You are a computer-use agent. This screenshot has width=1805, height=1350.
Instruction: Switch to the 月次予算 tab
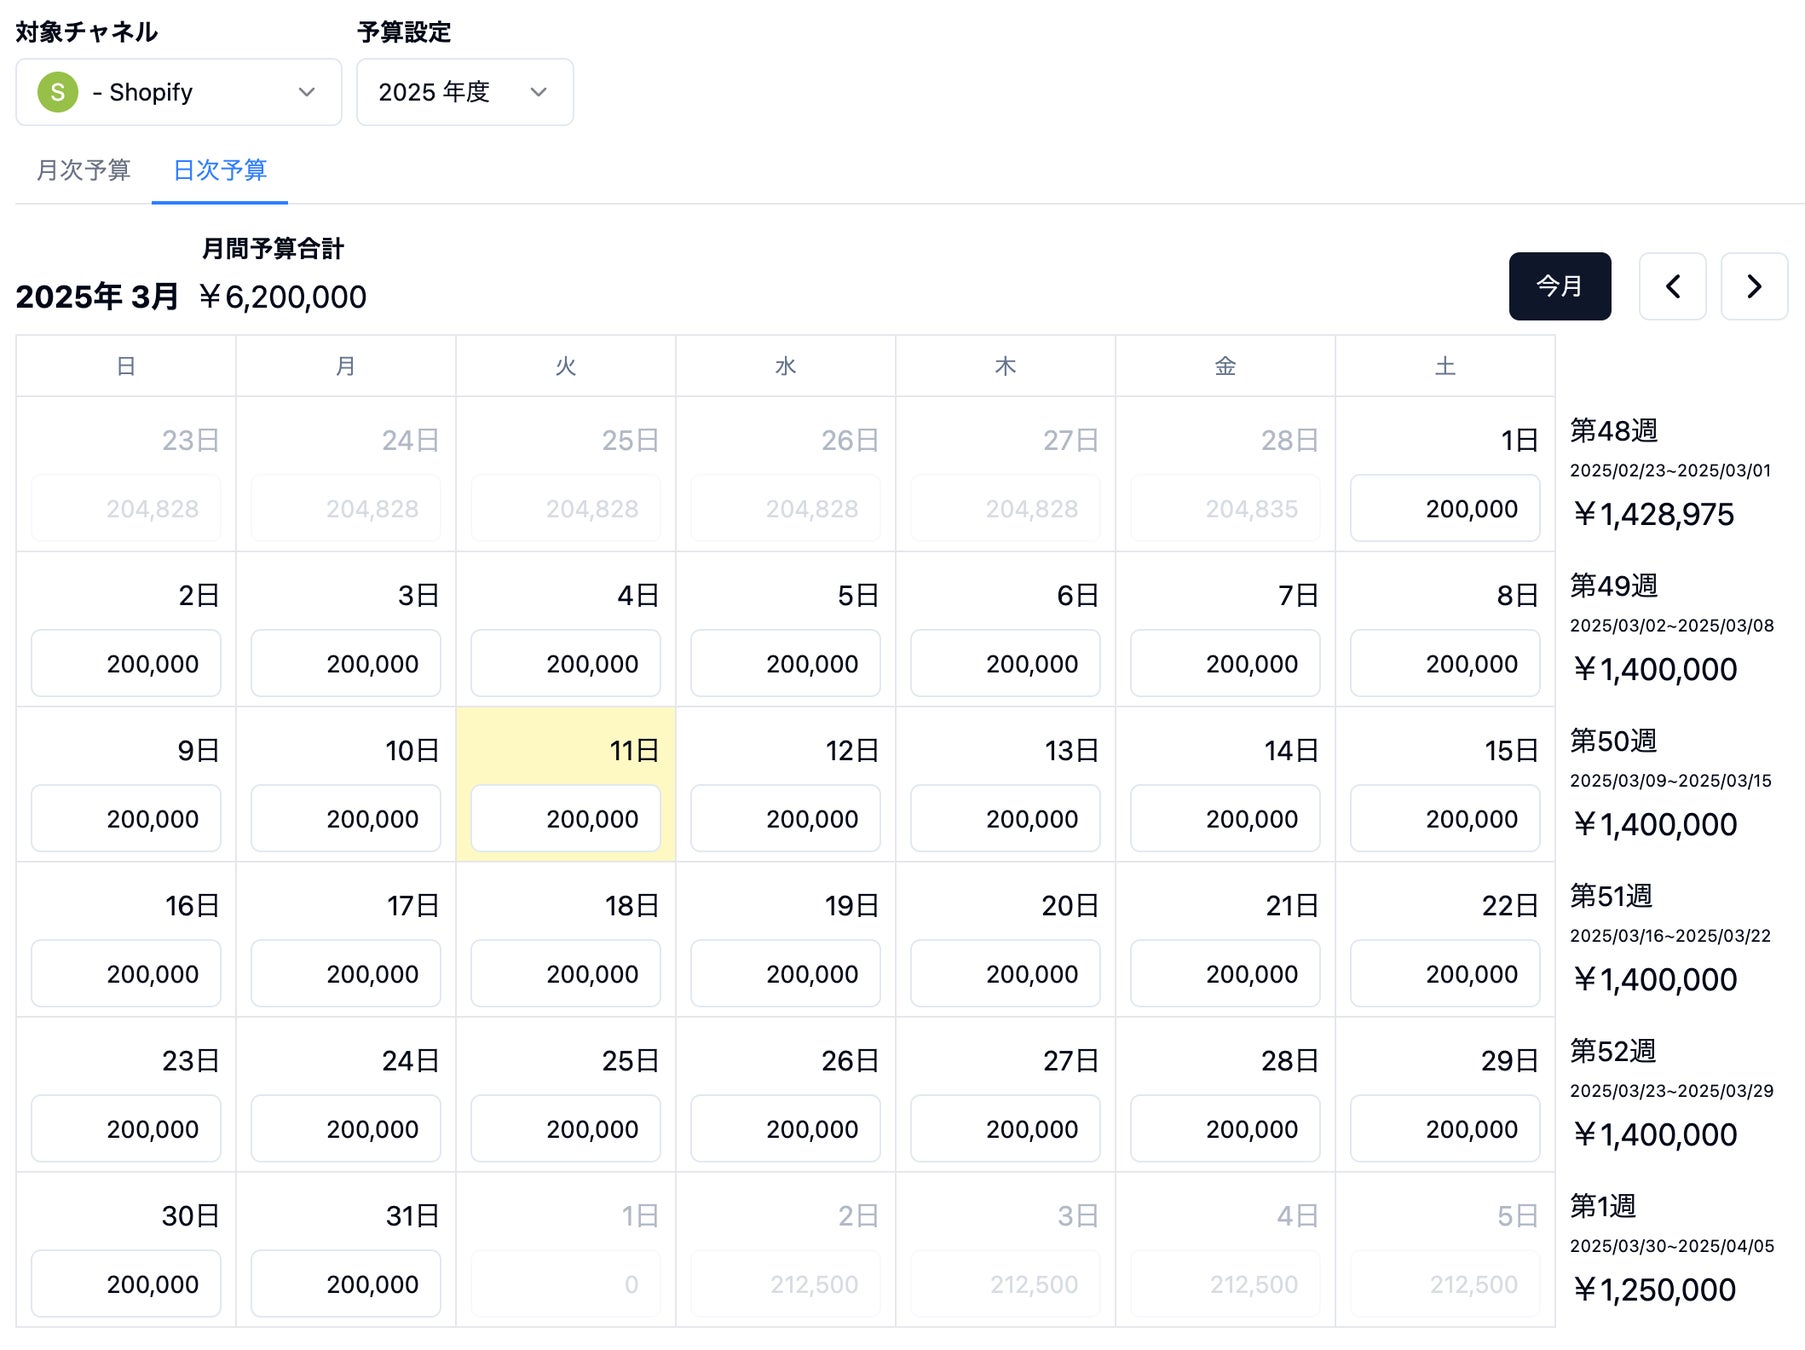83,170
